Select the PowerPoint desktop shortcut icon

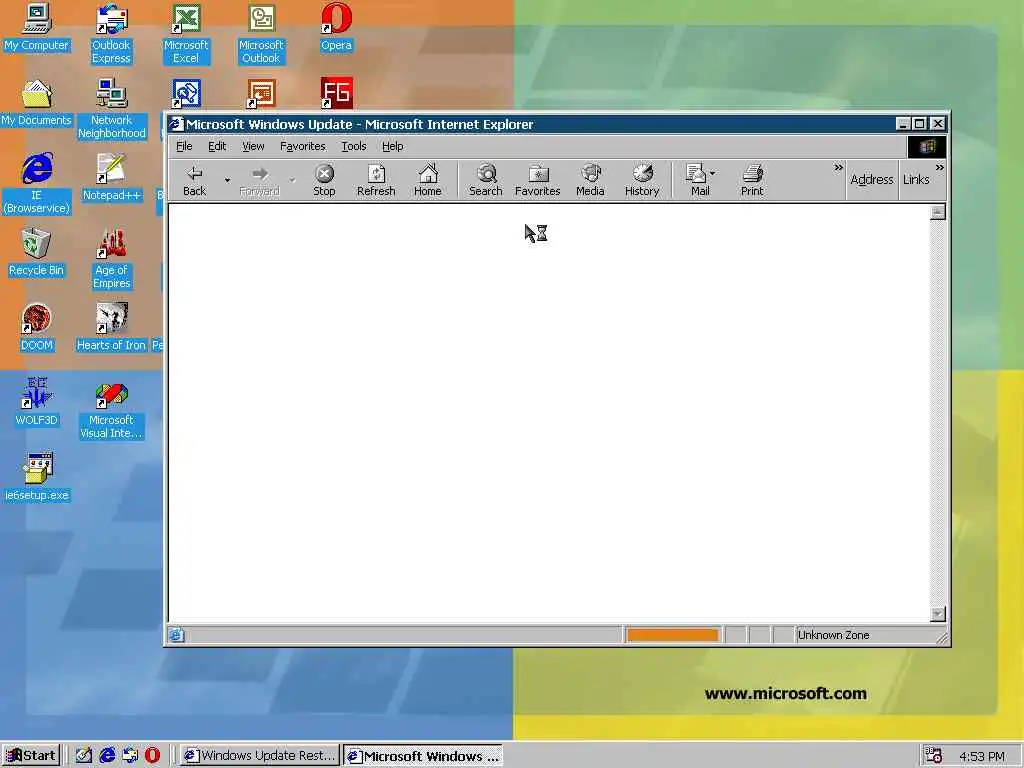tap(261, 93)
